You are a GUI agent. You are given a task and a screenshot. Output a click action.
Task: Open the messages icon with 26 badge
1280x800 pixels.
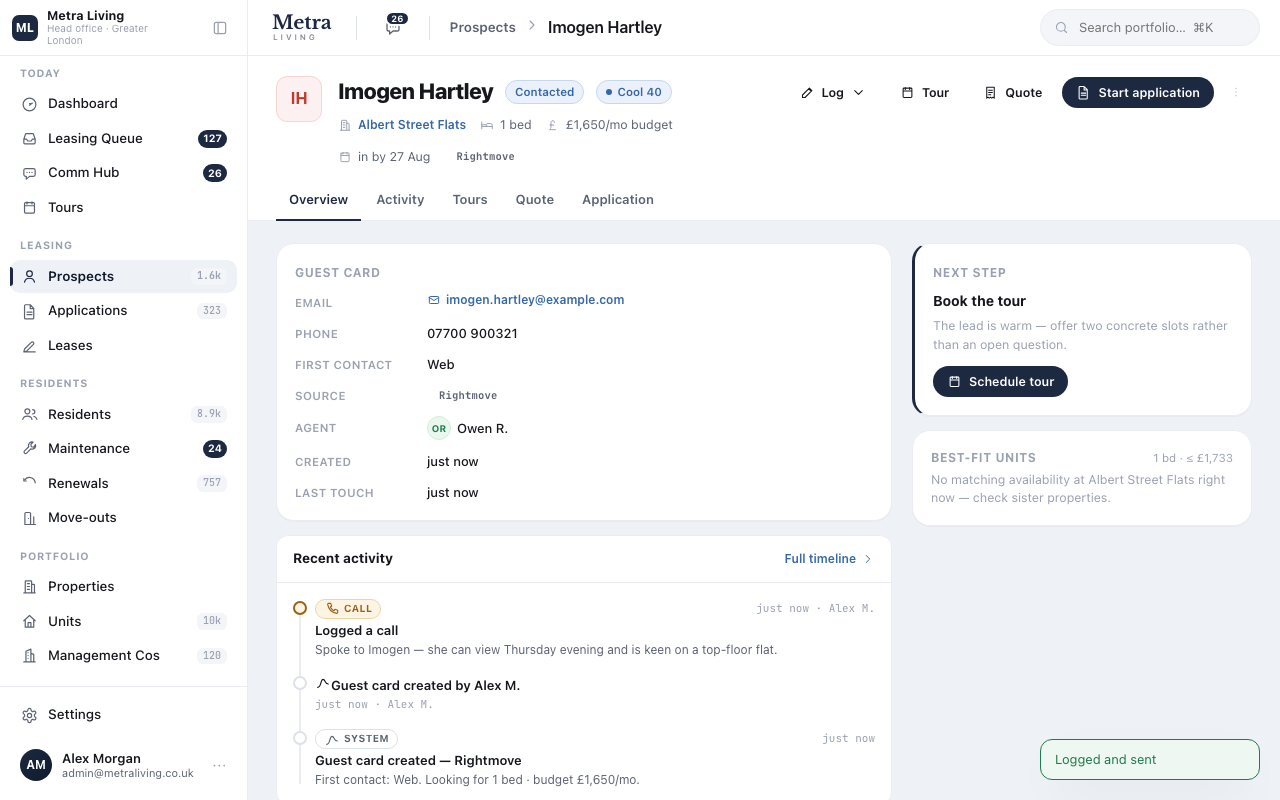tap(395, 27)
